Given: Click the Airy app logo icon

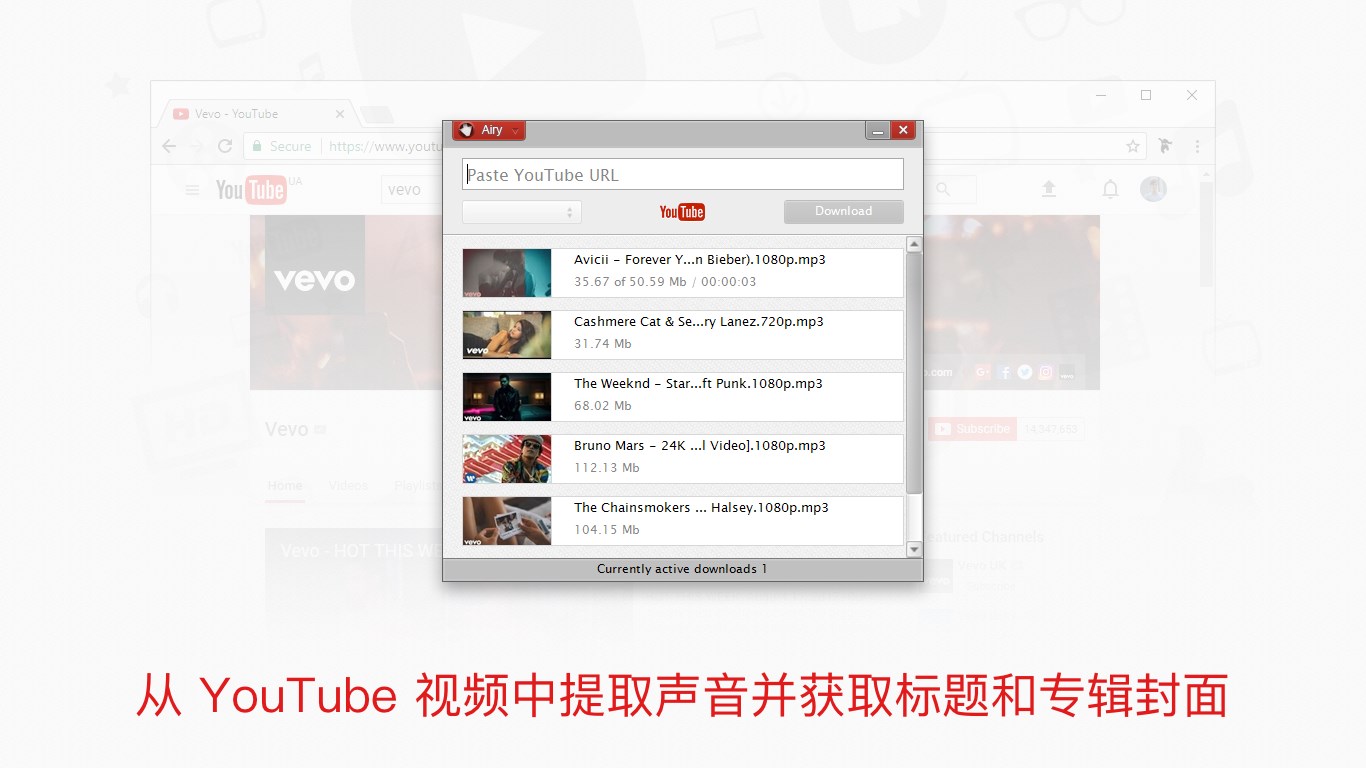Looking at the screenshot, I should 465,130.
